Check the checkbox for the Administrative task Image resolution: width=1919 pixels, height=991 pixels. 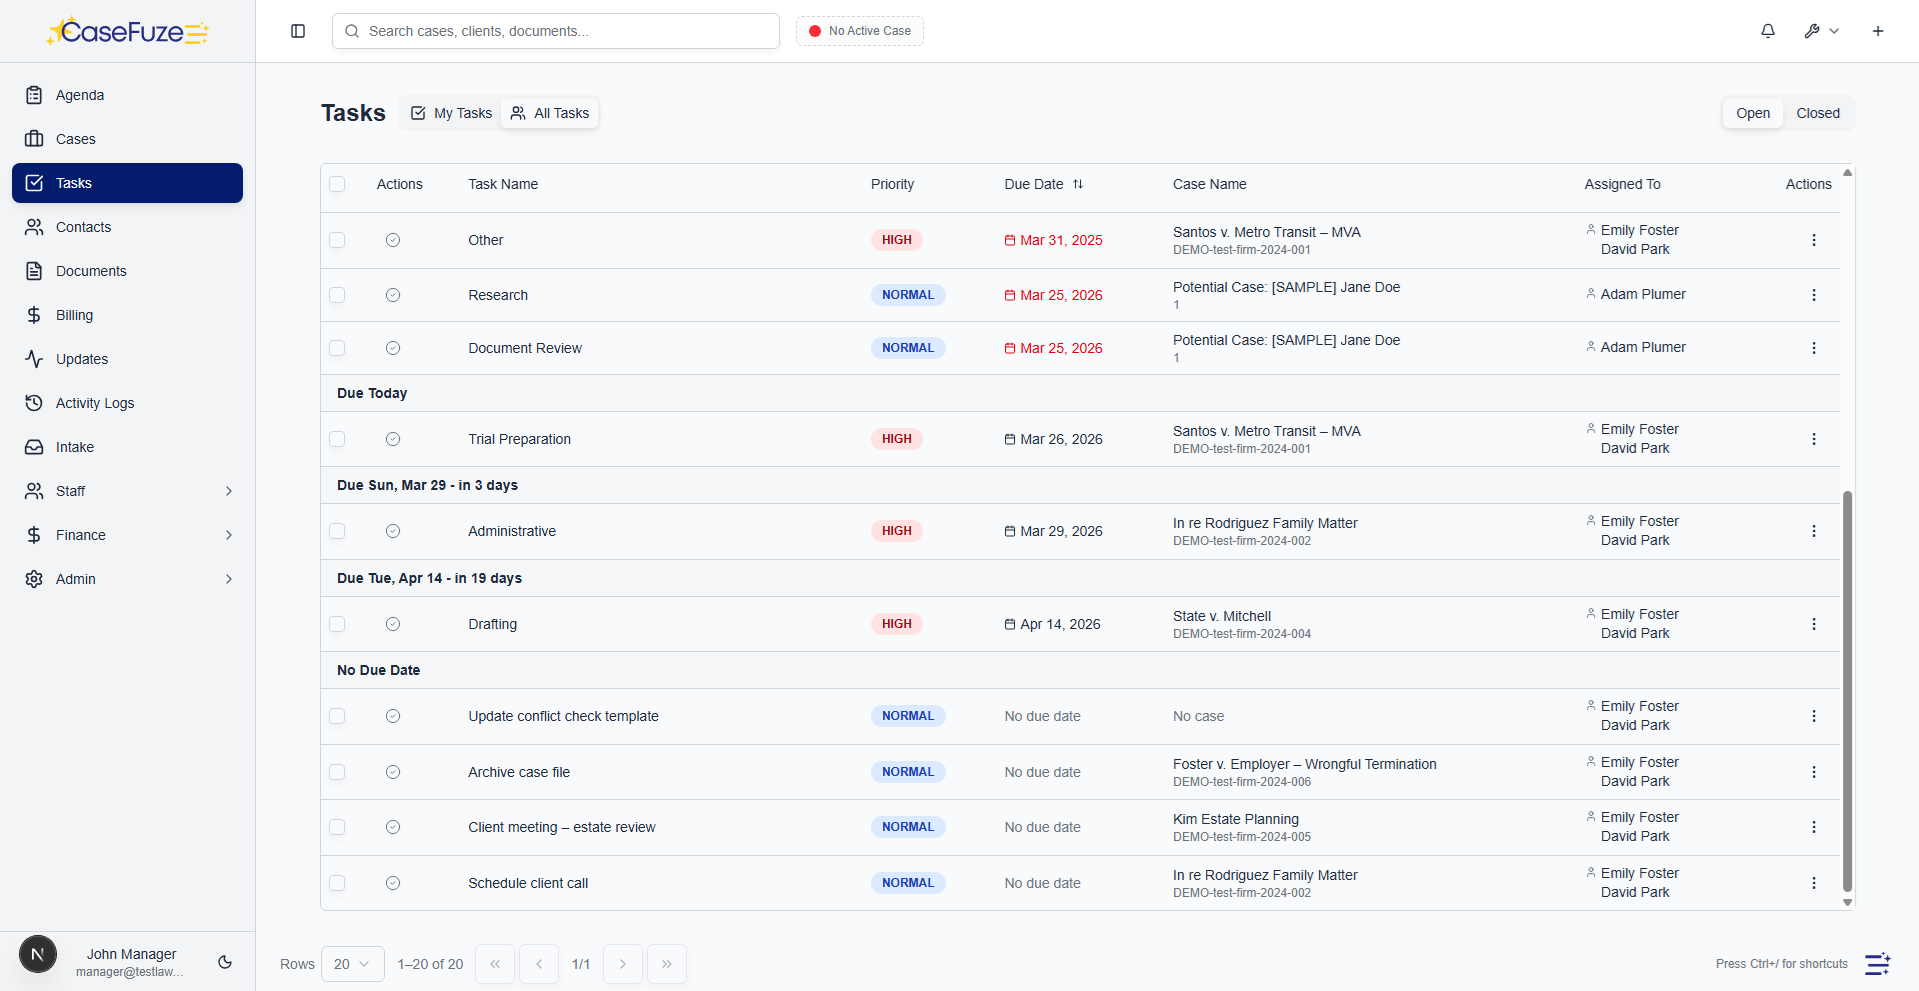tap(337, 531)
